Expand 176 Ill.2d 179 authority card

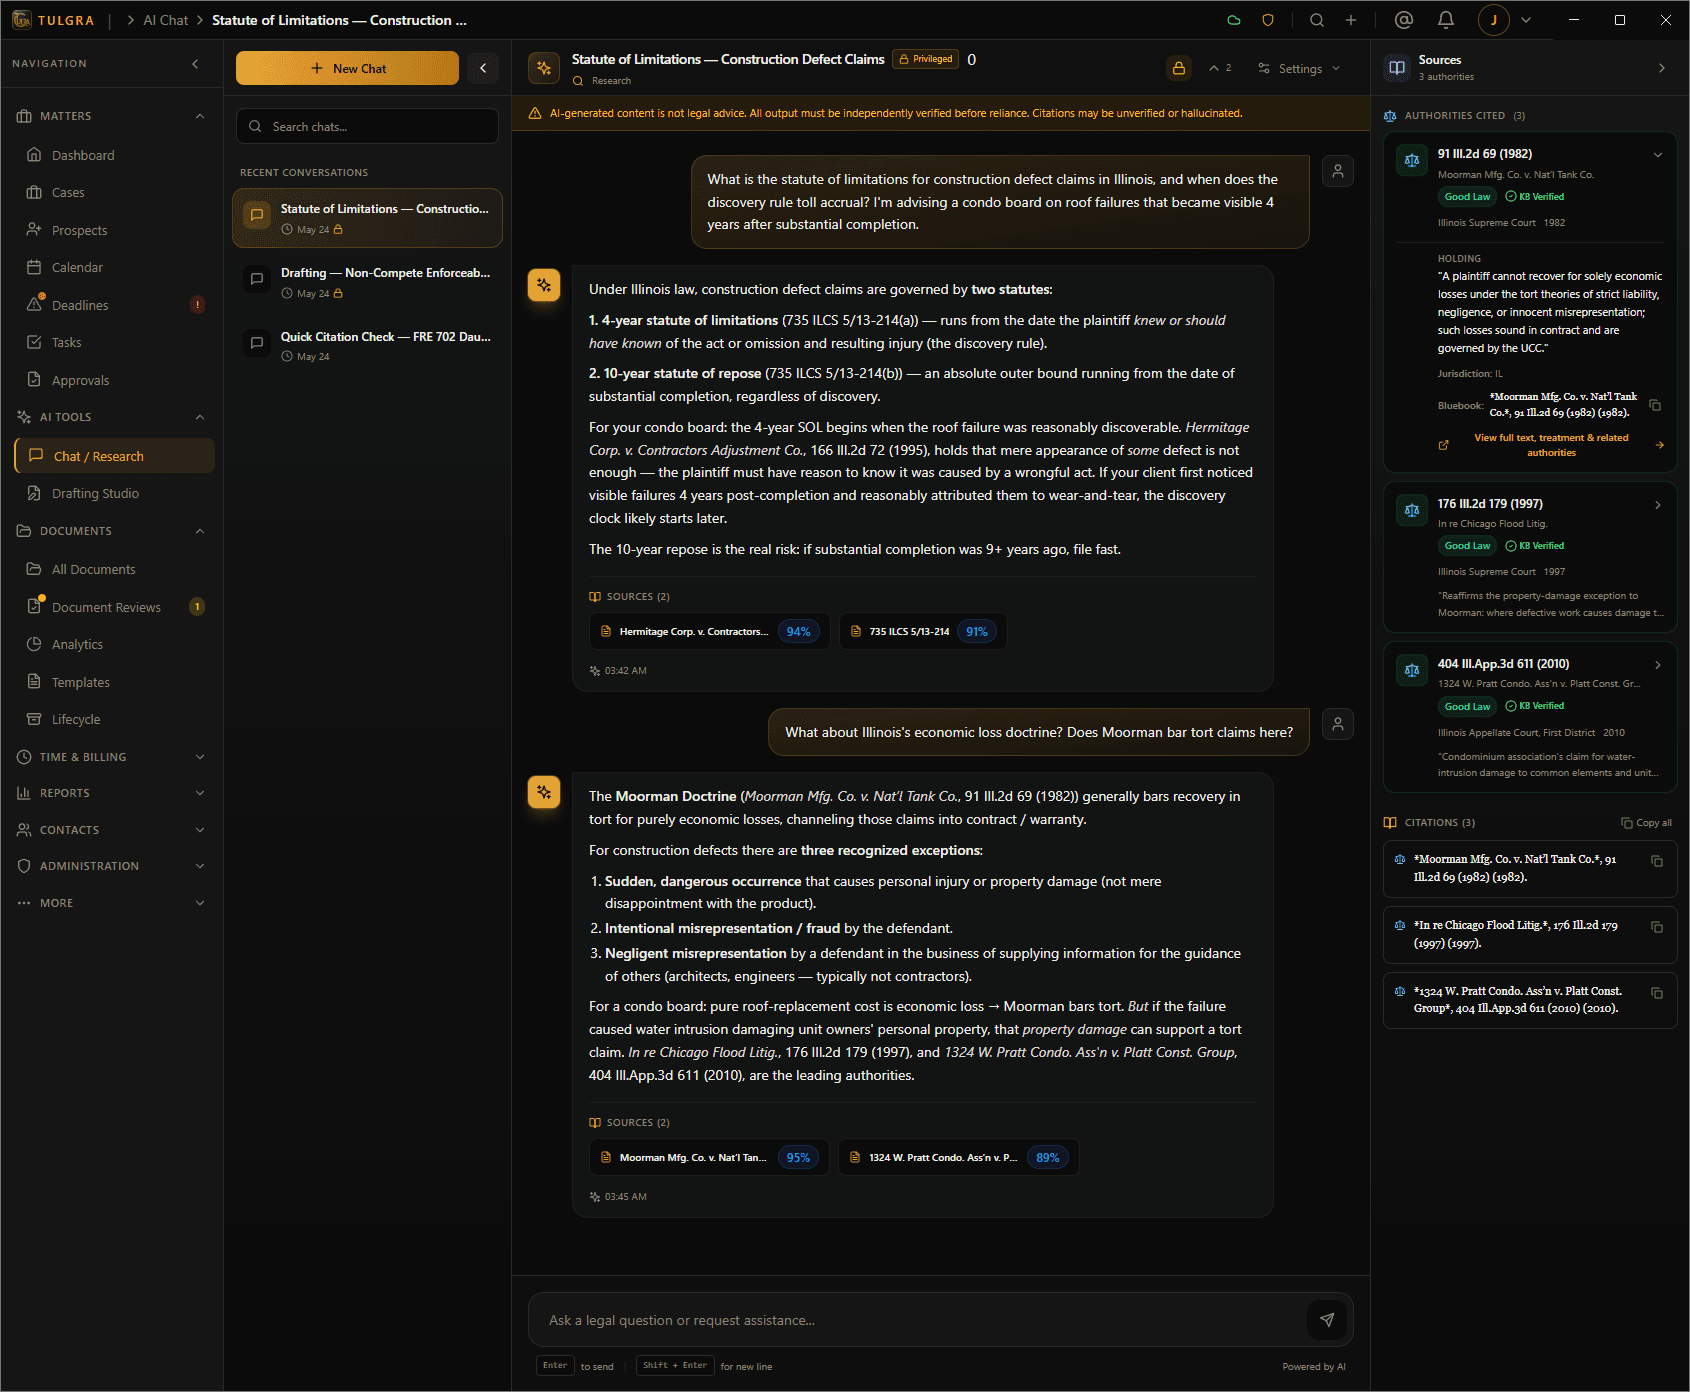(1658, 505)
